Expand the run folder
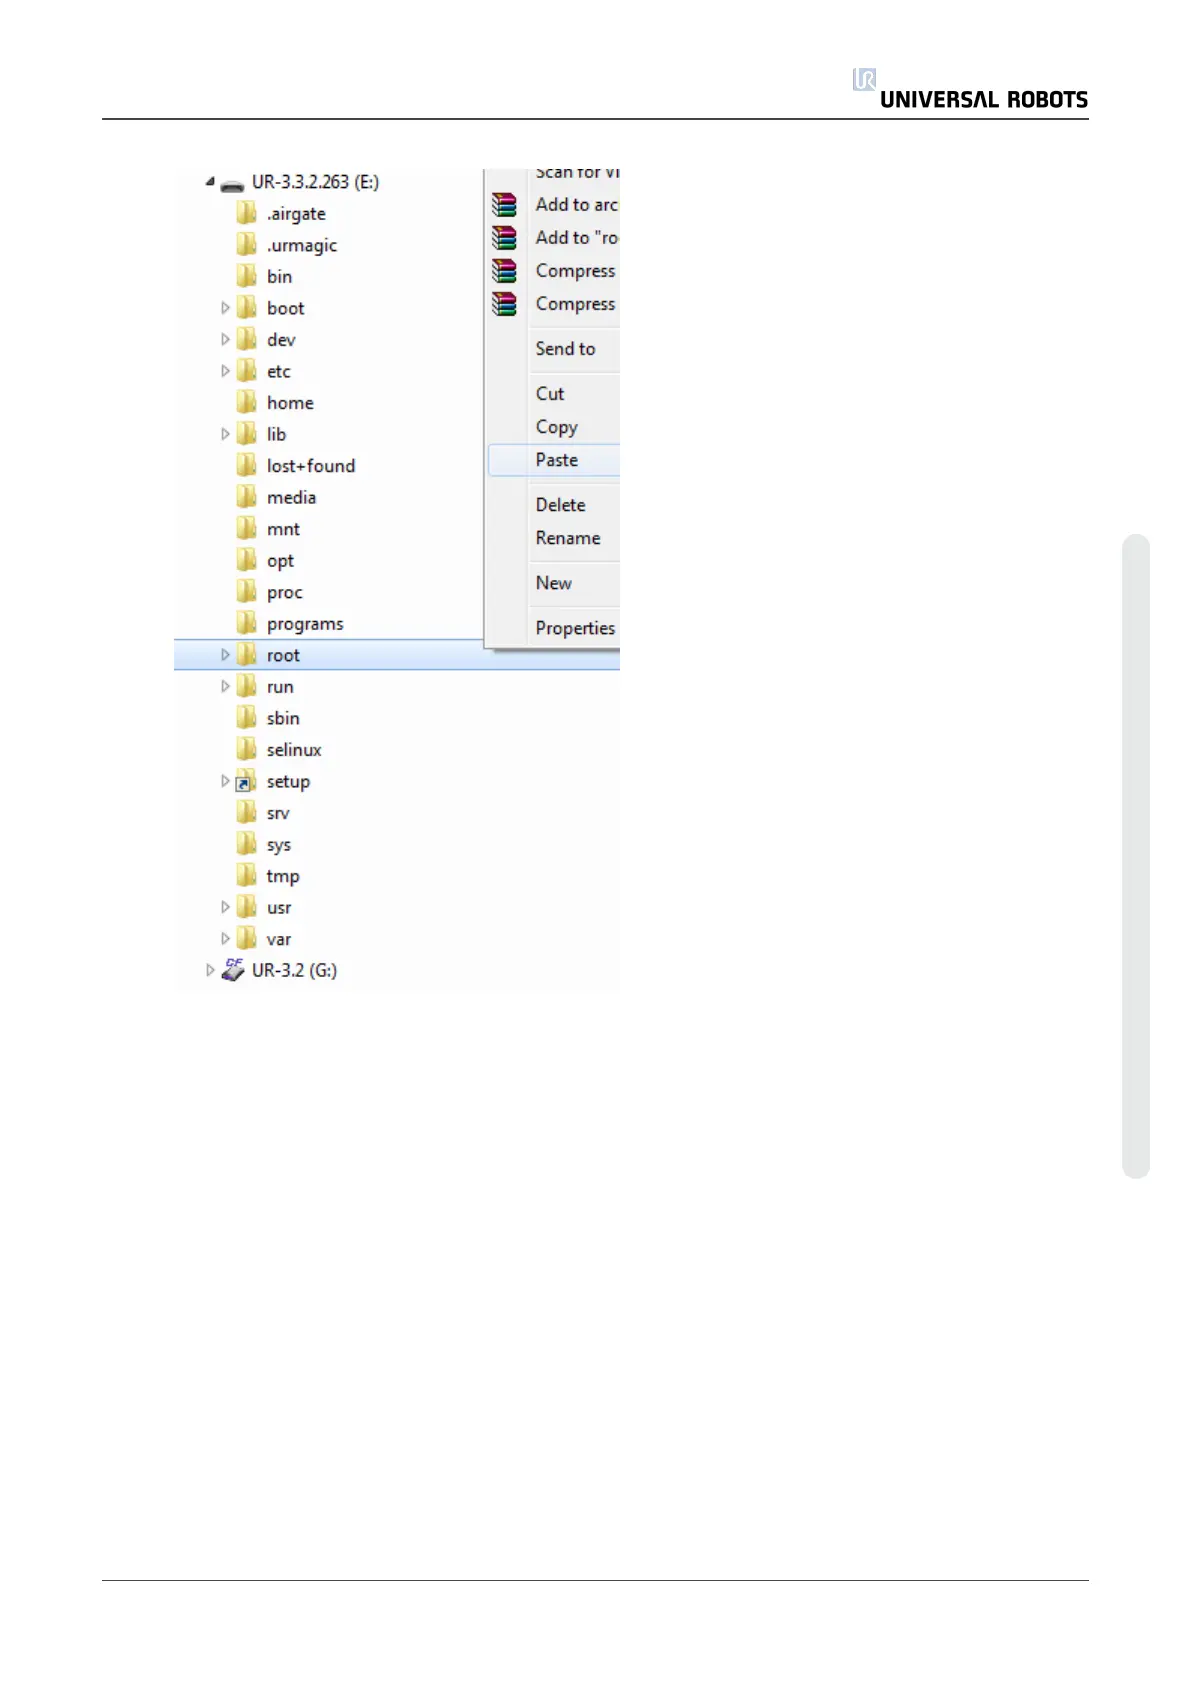This screenshot has height=1684, width=1191. pos(225,686)
